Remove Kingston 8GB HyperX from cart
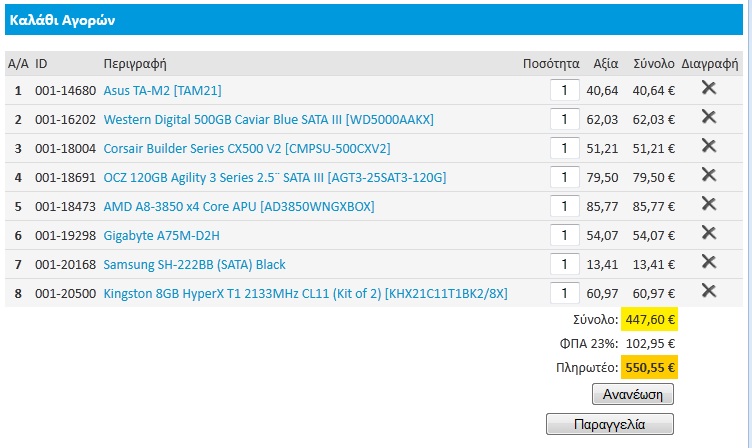752x448 pixels. (709, 291)
